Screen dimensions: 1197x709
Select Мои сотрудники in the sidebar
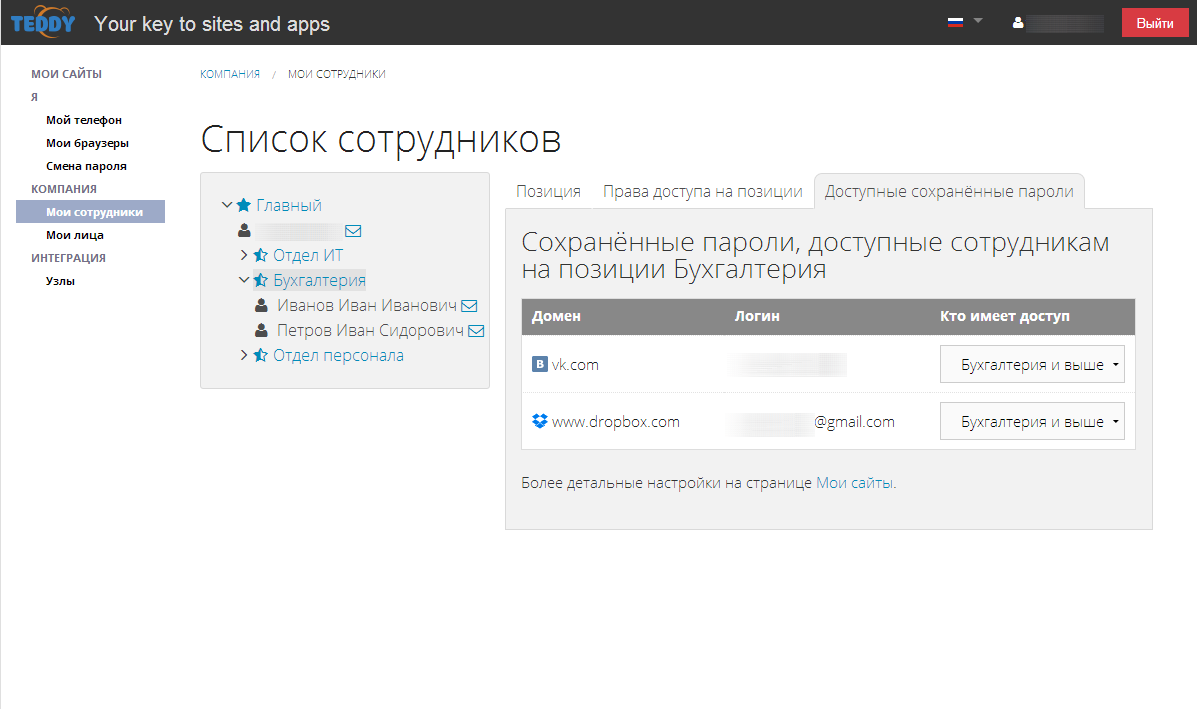91,211
